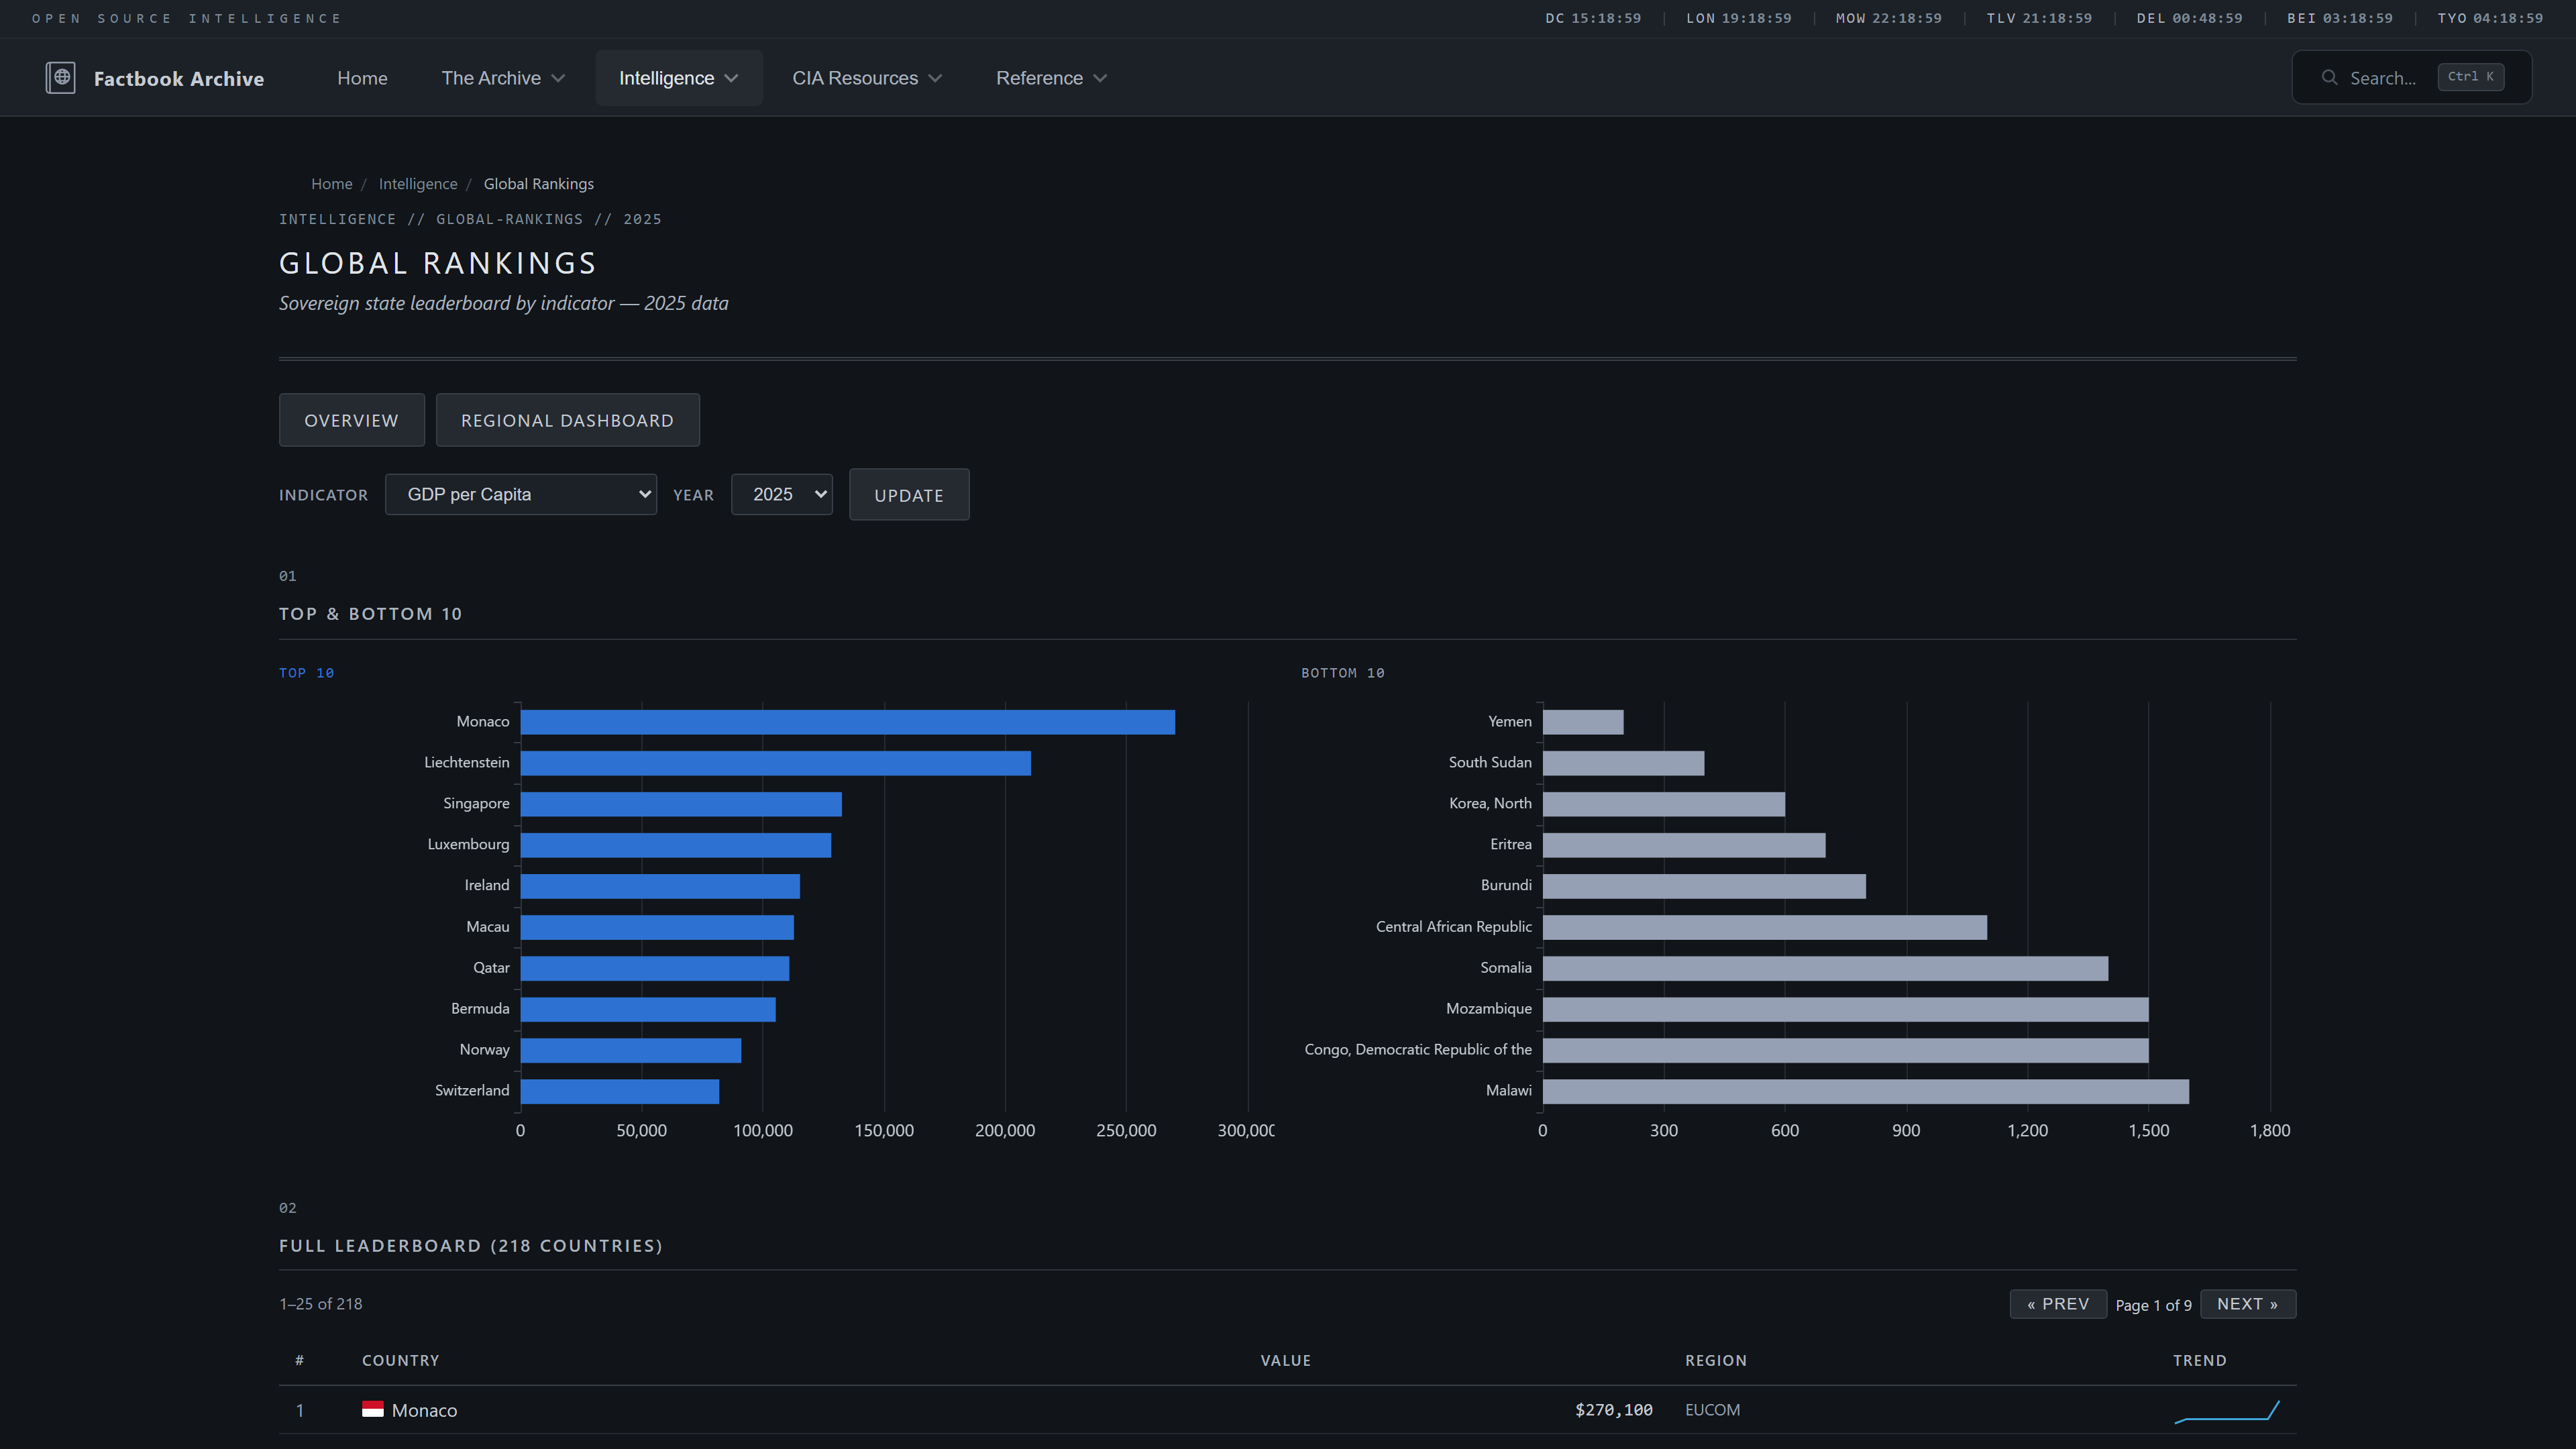Click the search magnifier icon
Screen dimensions: 2576x1449
click(x=2329, y=78)
